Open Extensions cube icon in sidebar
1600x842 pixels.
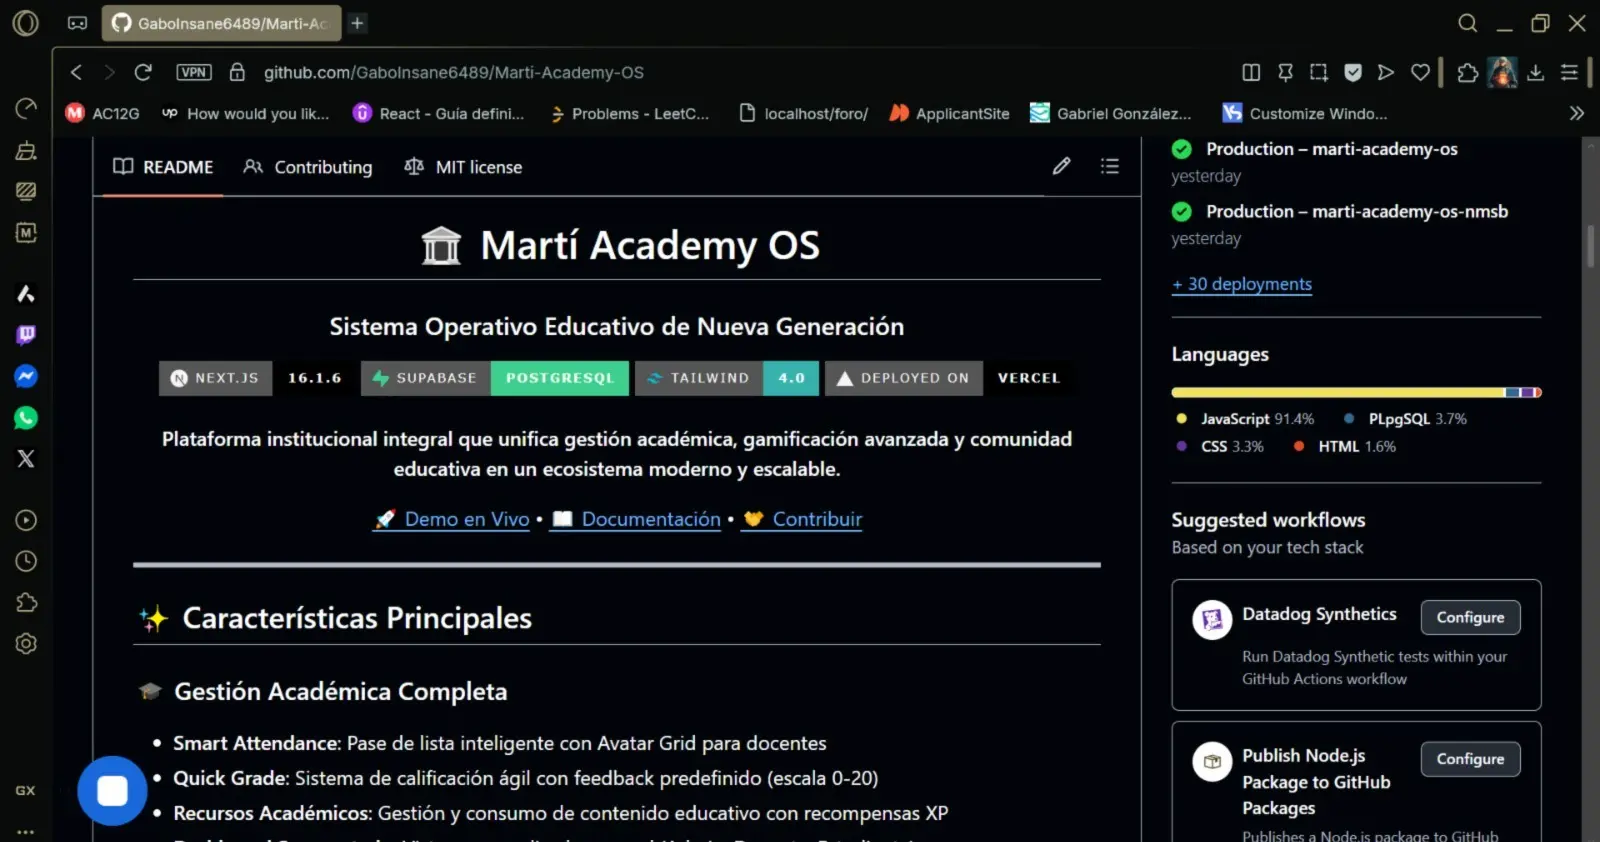tap(26, 602)
